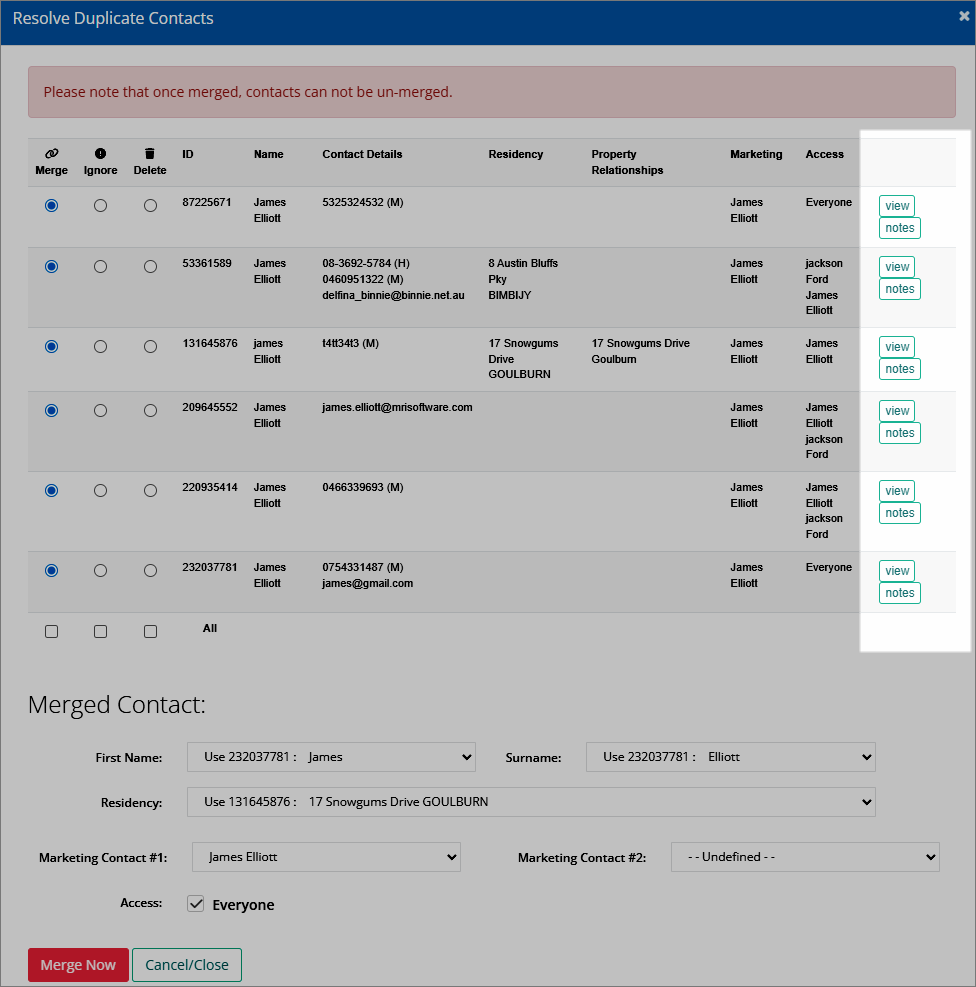Open notes for contact 232037781
Screen dimensions: 976x987
(900, 593)
